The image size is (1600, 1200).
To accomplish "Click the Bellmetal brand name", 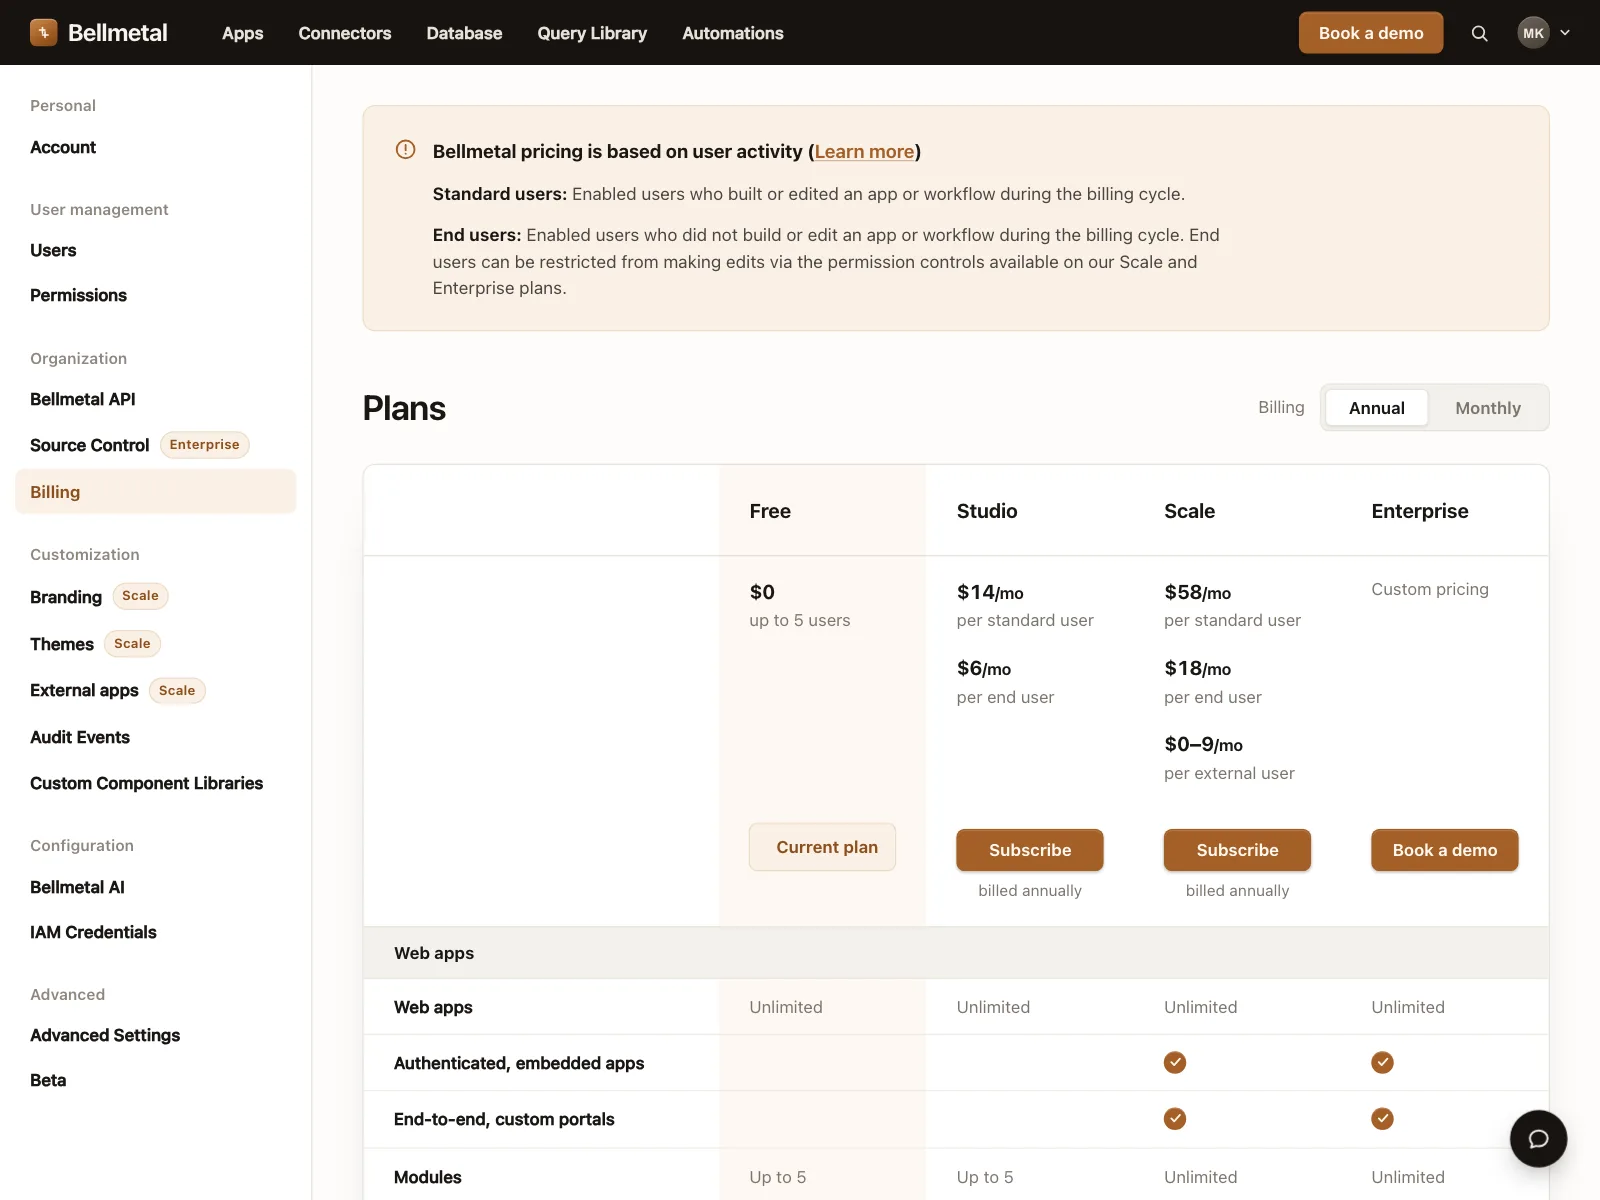I will 118,33.
